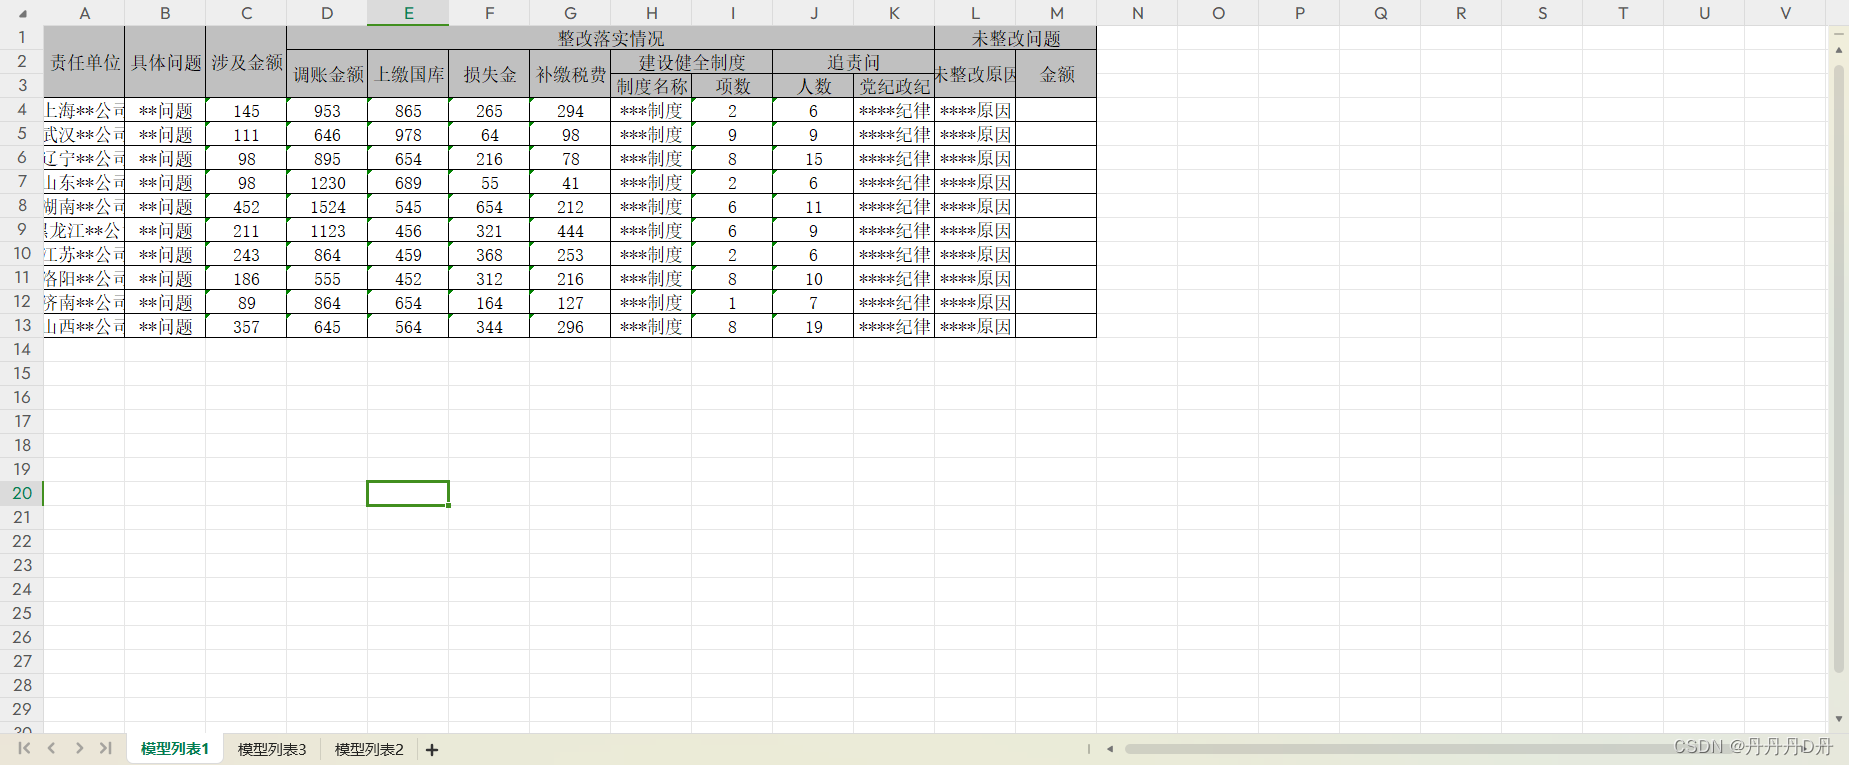
Task: Click horizontal scrollbar left arrow
Action: pyautogui.click(x=1110, y=748)
